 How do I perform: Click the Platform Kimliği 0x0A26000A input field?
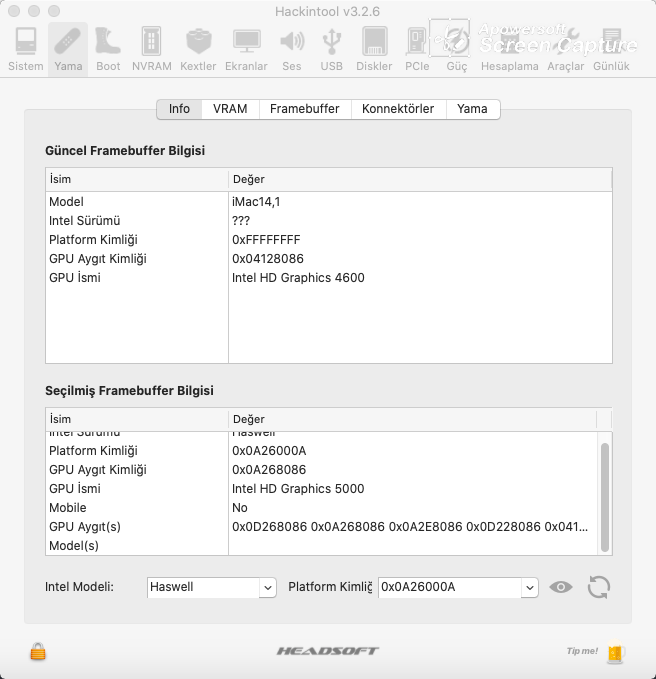click(450, 587)
